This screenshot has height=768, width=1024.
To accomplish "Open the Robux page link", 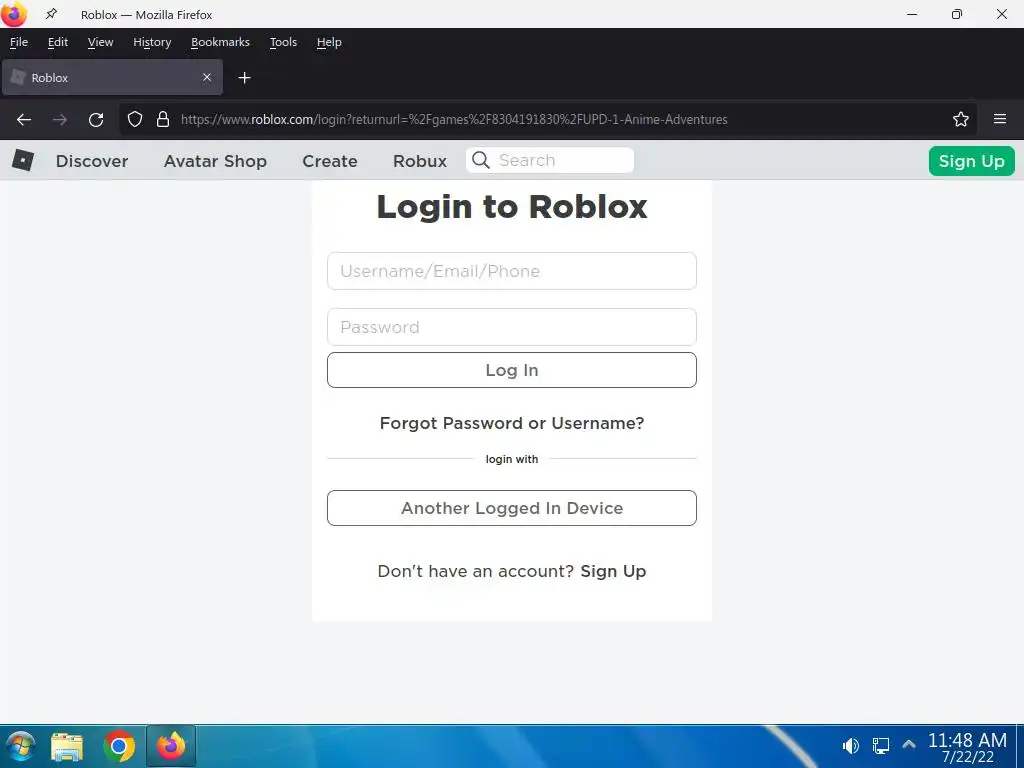I will click(x=420, y=161).
